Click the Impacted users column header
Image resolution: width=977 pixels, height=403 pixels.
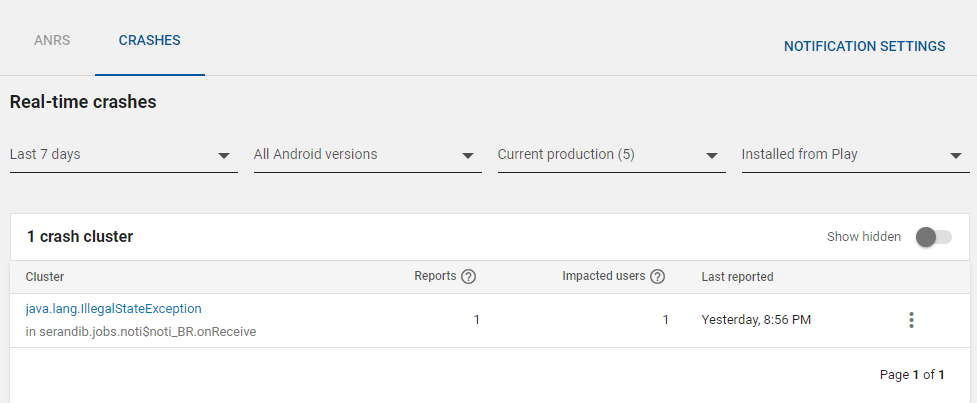604,277
